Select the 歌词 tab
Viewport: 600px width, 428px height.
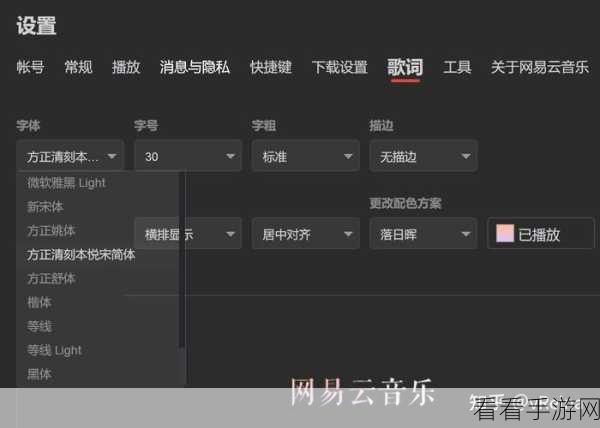click(405, 67)
